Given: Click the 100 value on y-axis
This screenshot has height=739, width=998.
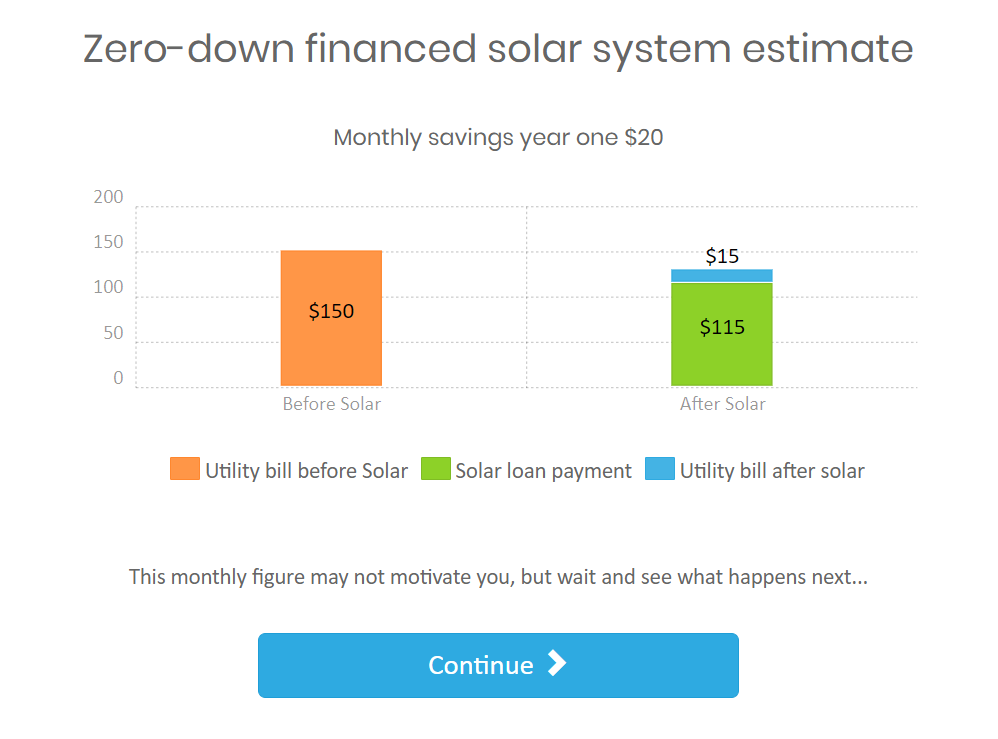Looking at the screenshot, I should coord(108,288).
